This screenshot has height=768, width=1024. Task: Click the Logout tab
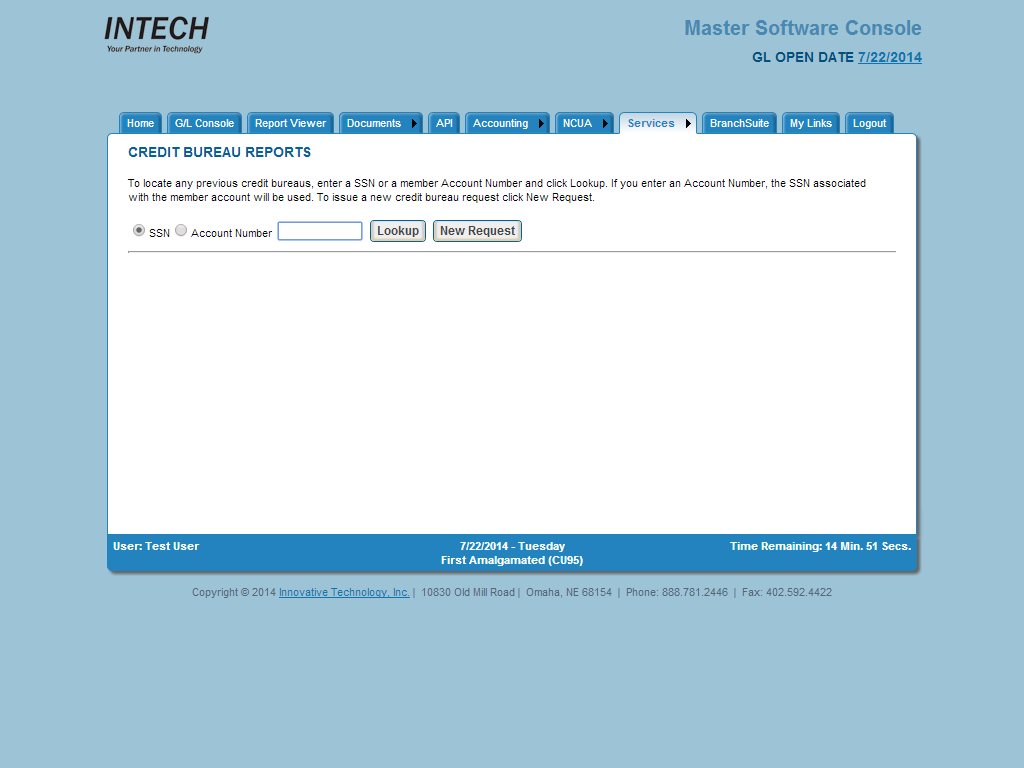869,124
